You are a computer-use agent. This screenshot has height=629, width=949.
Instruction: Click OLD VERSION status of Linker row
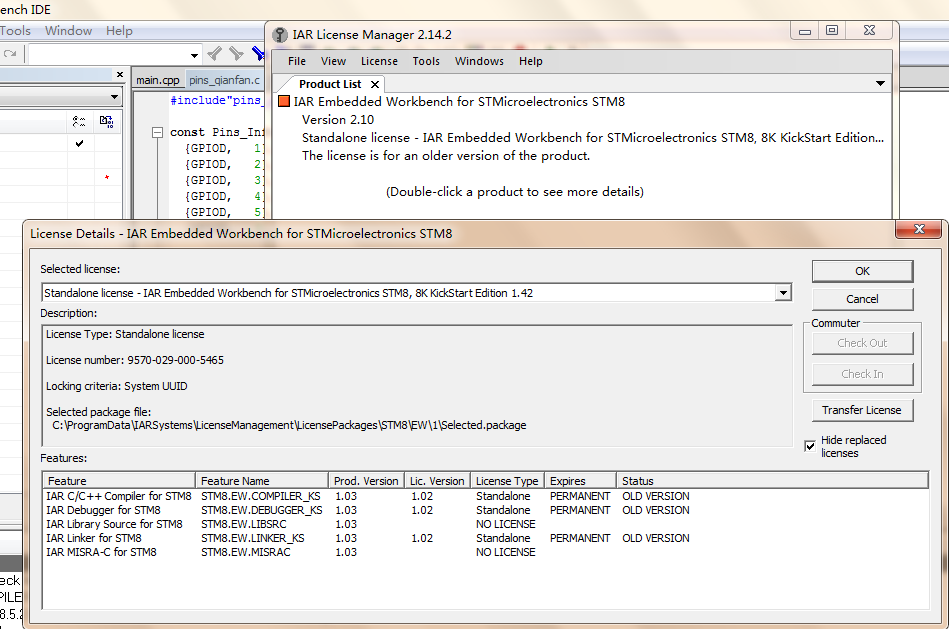(x=655, y=538)
